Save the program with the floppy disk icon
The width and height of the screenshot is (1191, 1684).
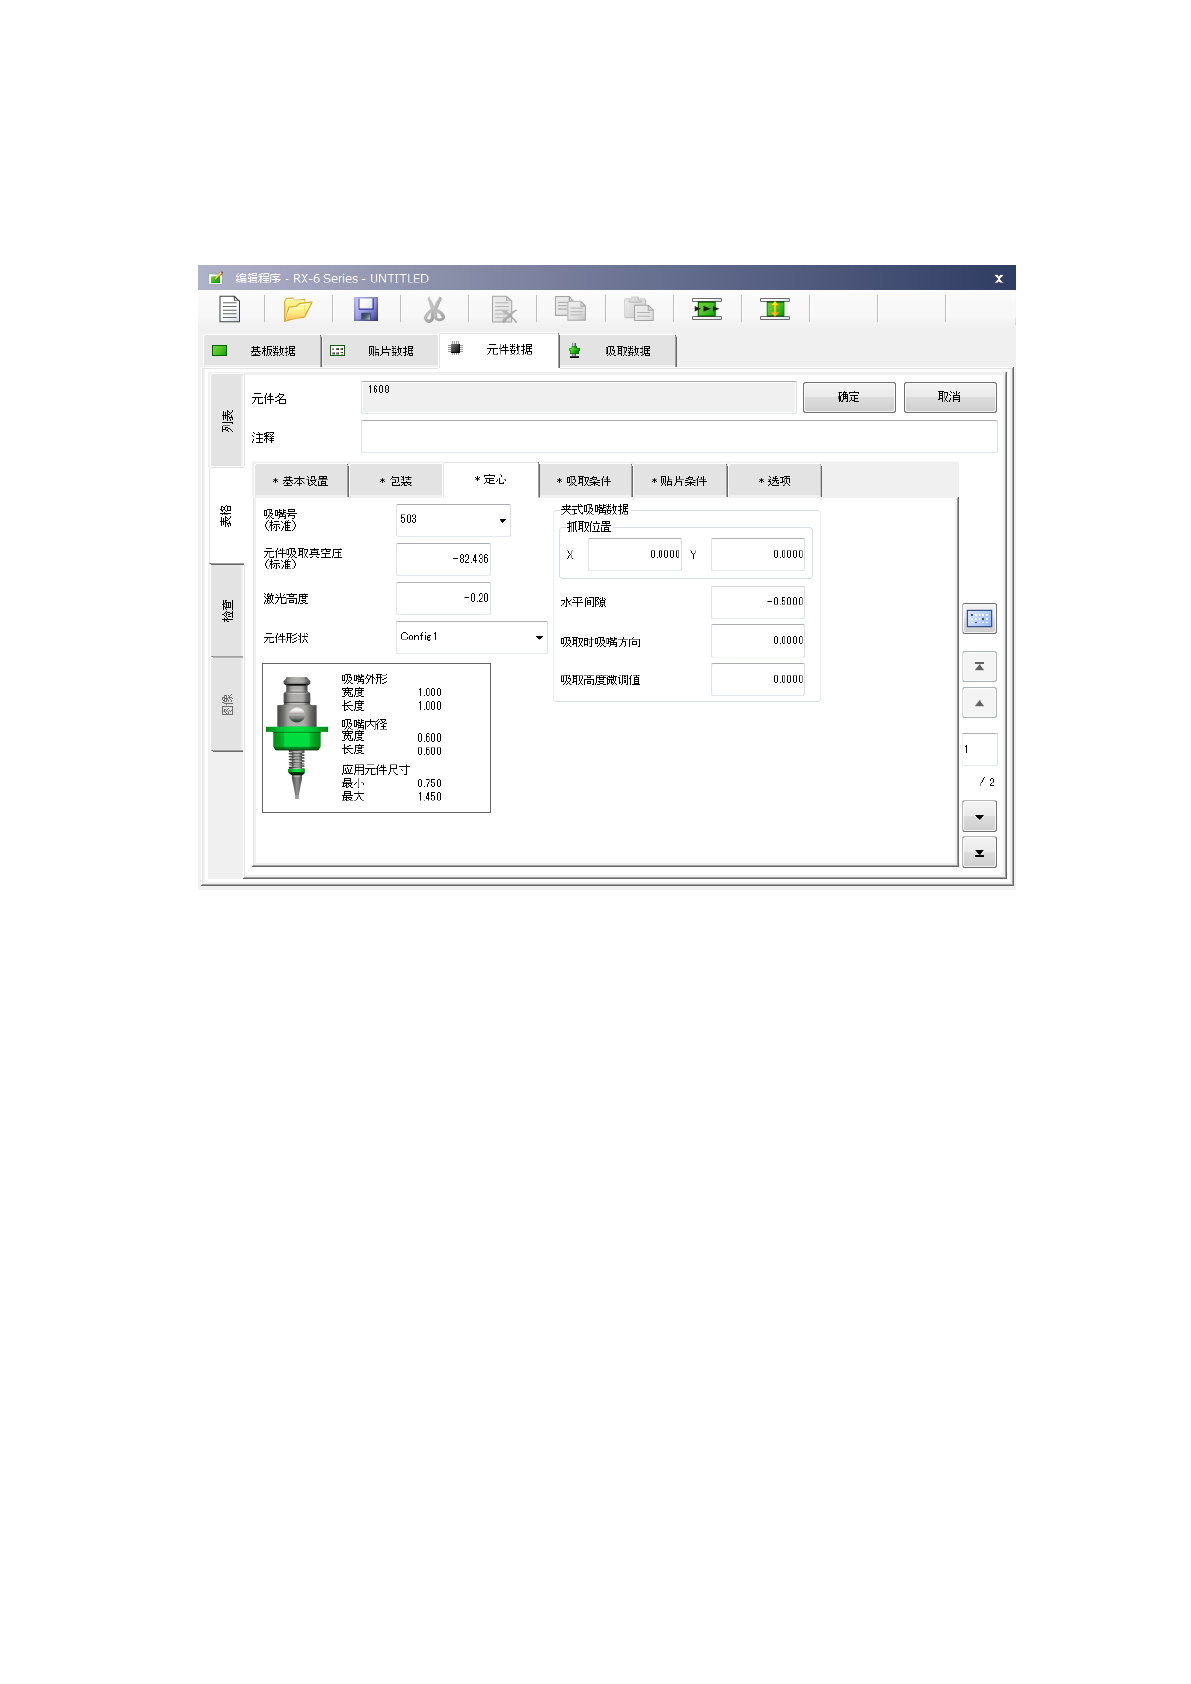pos(366,309)
